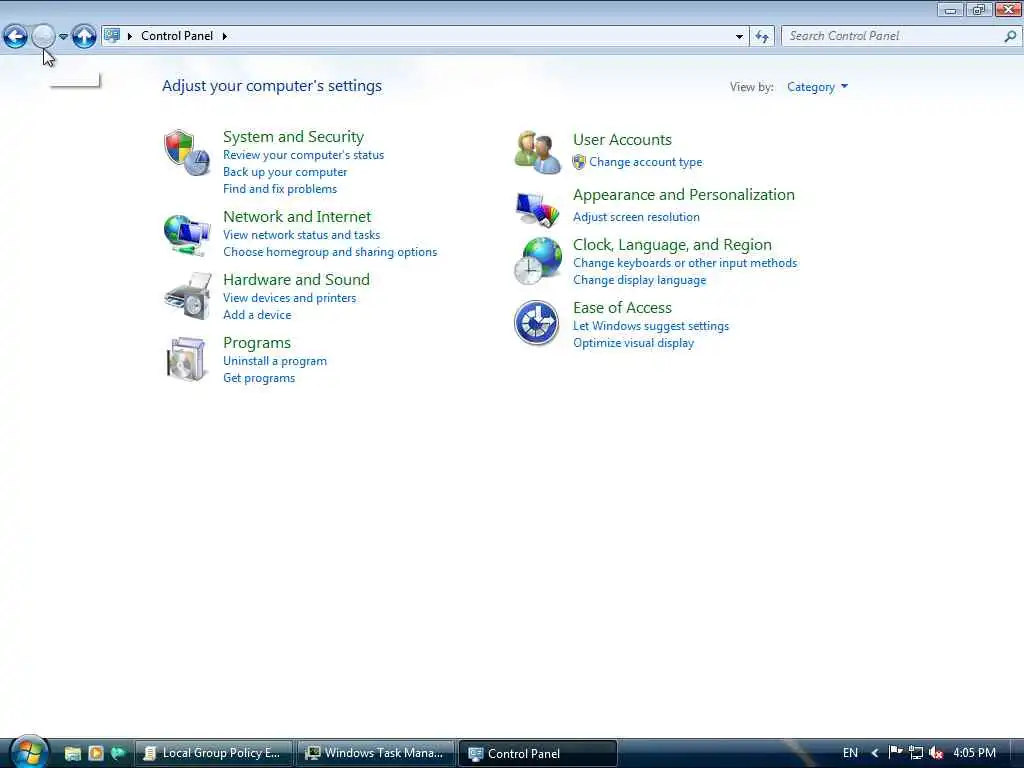Click the muted volume tray icon

coord(936,753)
